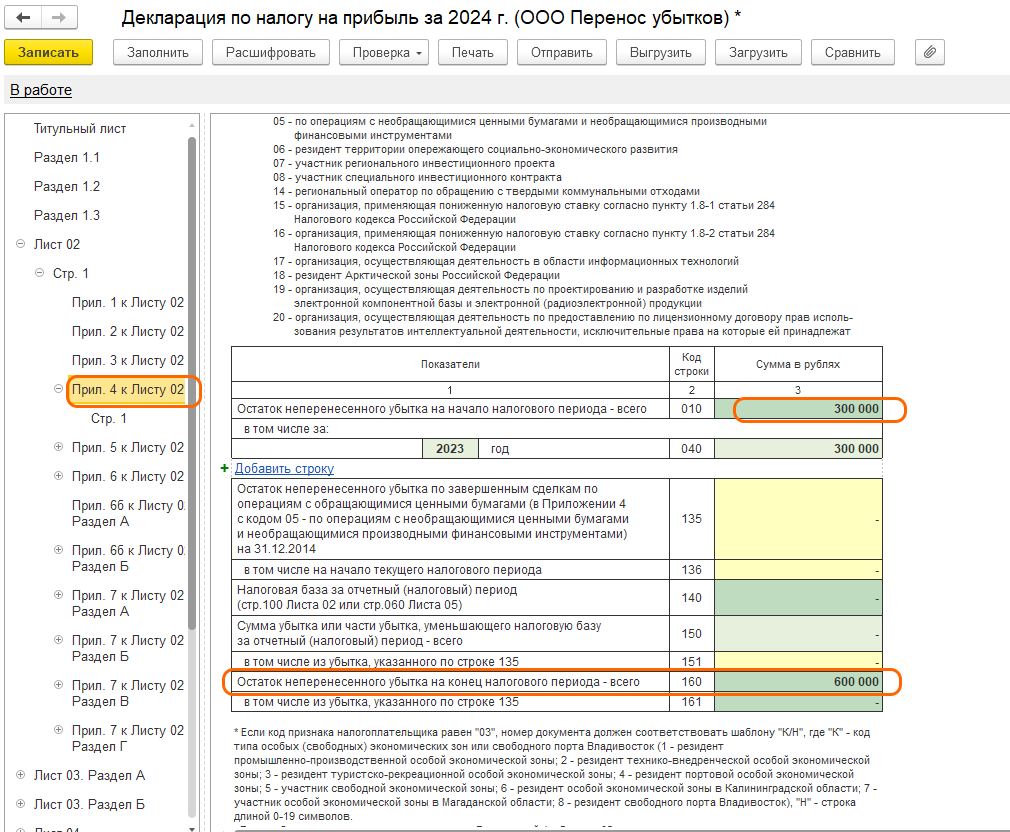Open attachments with the paperclip icon
This screenshot has height=832, width=1010.
[x=930, y=52]
